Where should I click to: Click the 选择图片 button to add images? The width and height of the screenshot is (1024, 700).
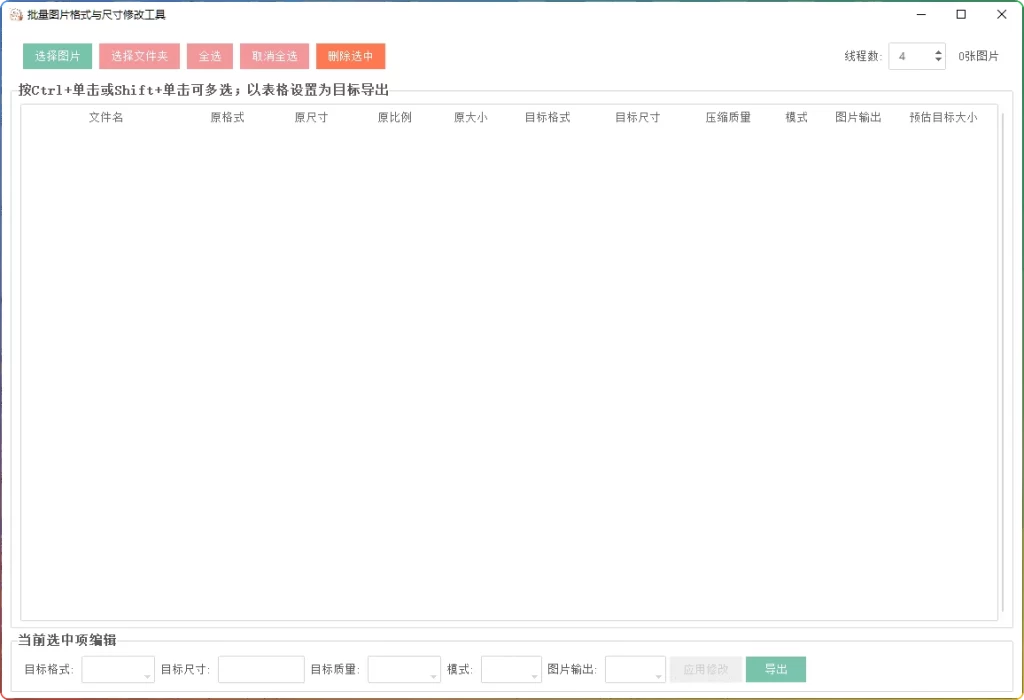[x=59, y=56]
